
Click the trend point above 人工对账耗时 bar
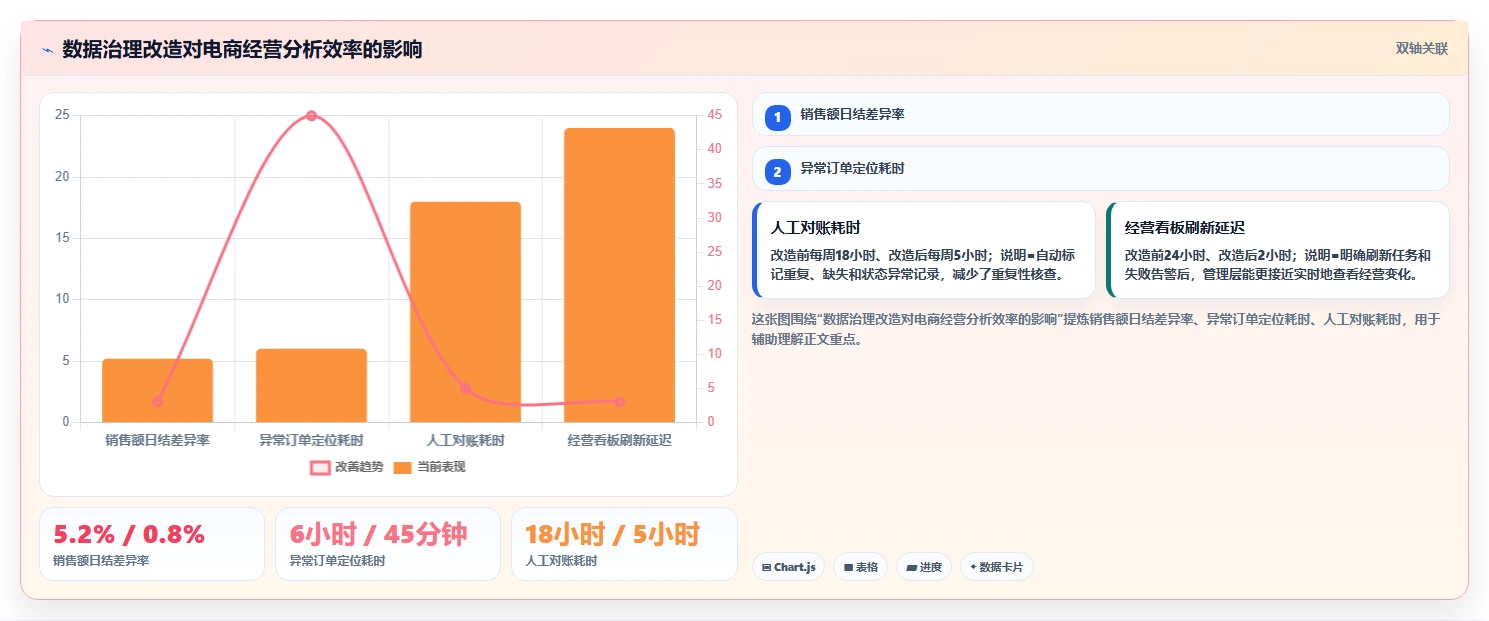(x=465, y=389)
